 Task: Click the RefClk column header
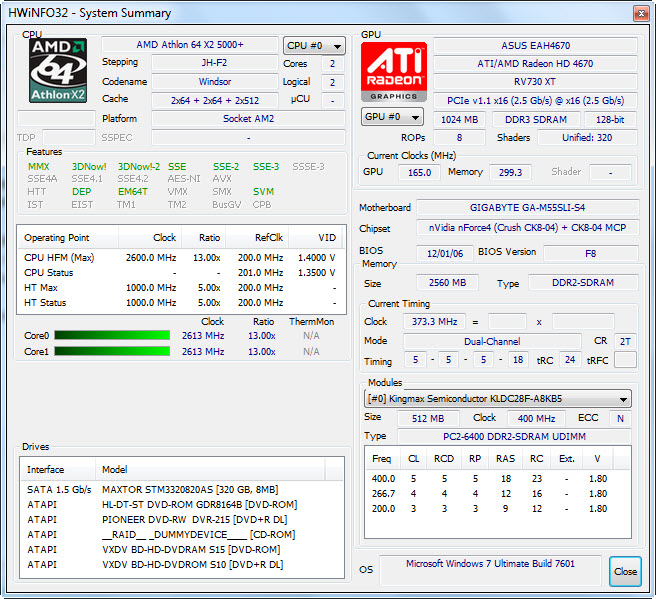click(257, 238)
